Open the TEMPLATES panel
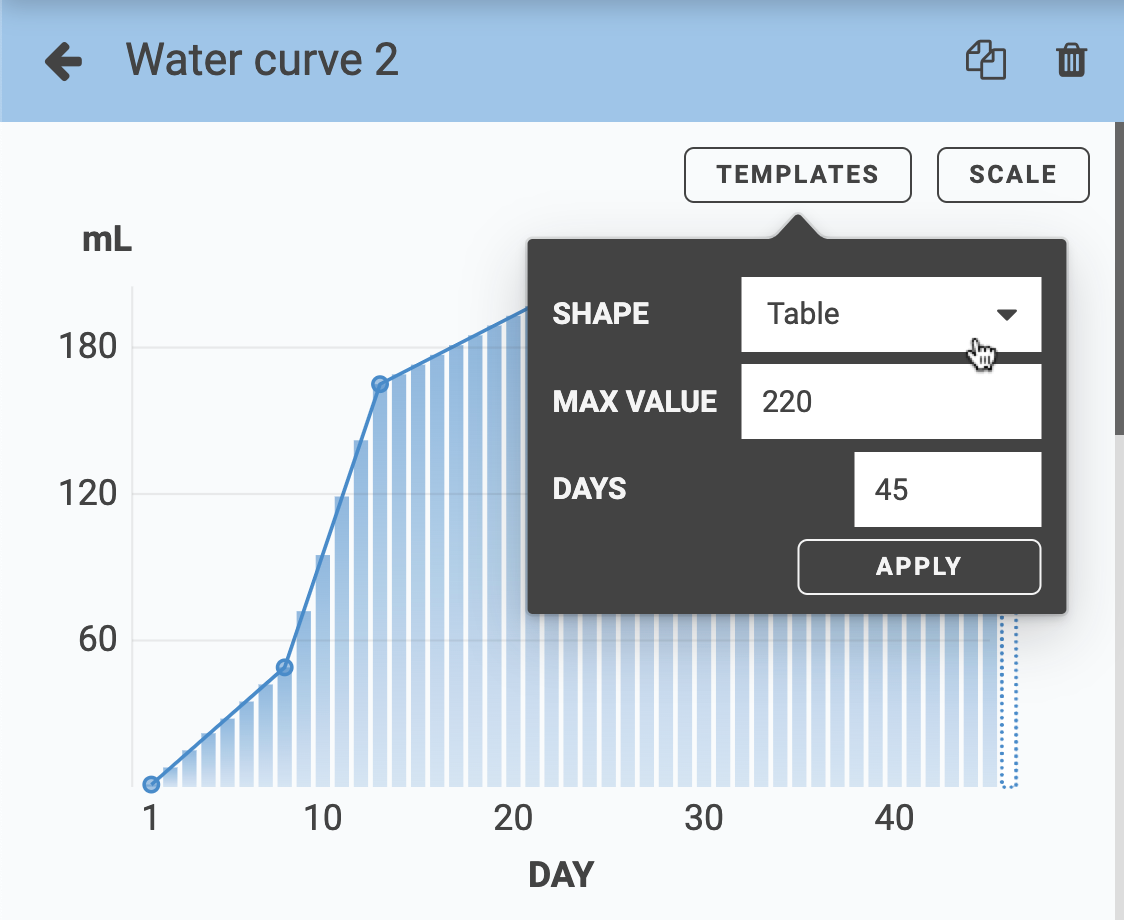 coord(797,174)
